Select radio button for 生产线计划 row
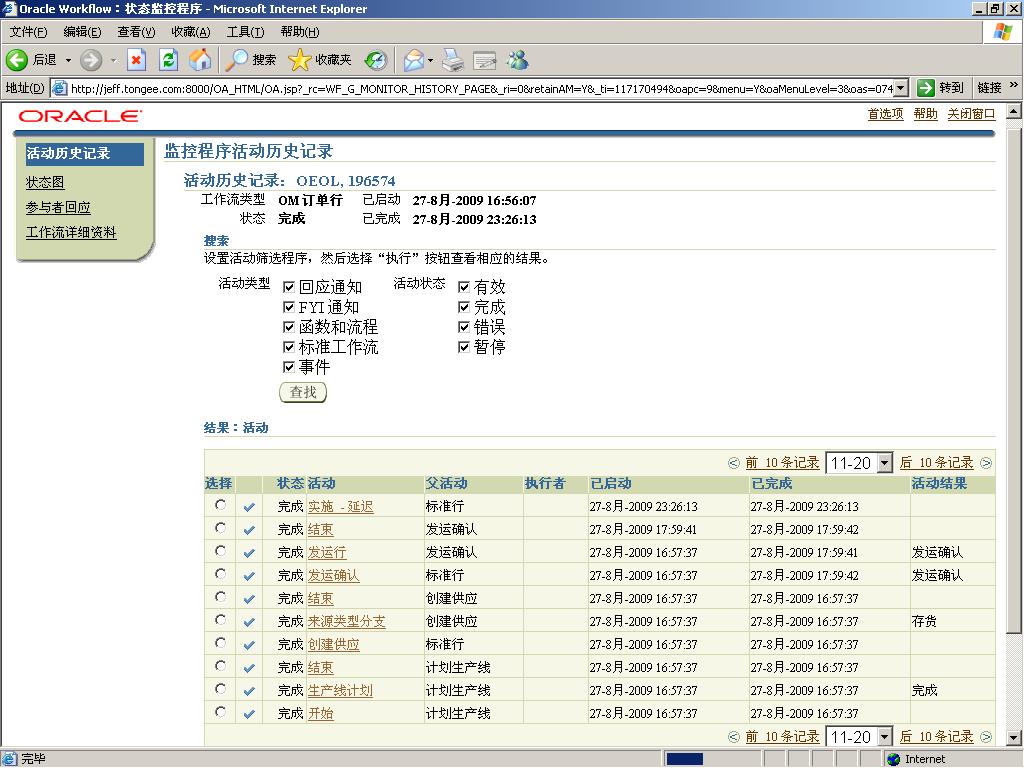Viewport: 1024px width, 768px height. tap(220, 689)
